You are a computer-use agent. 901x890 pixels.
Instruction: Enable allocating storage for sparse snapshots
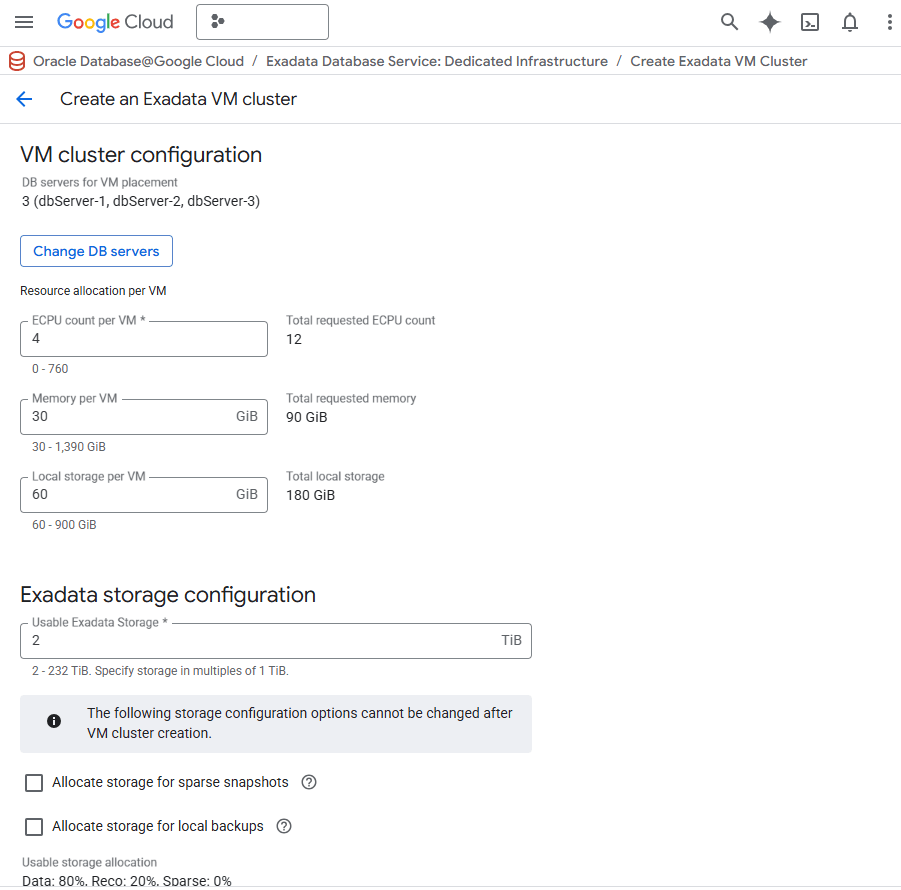coord(34,783)
